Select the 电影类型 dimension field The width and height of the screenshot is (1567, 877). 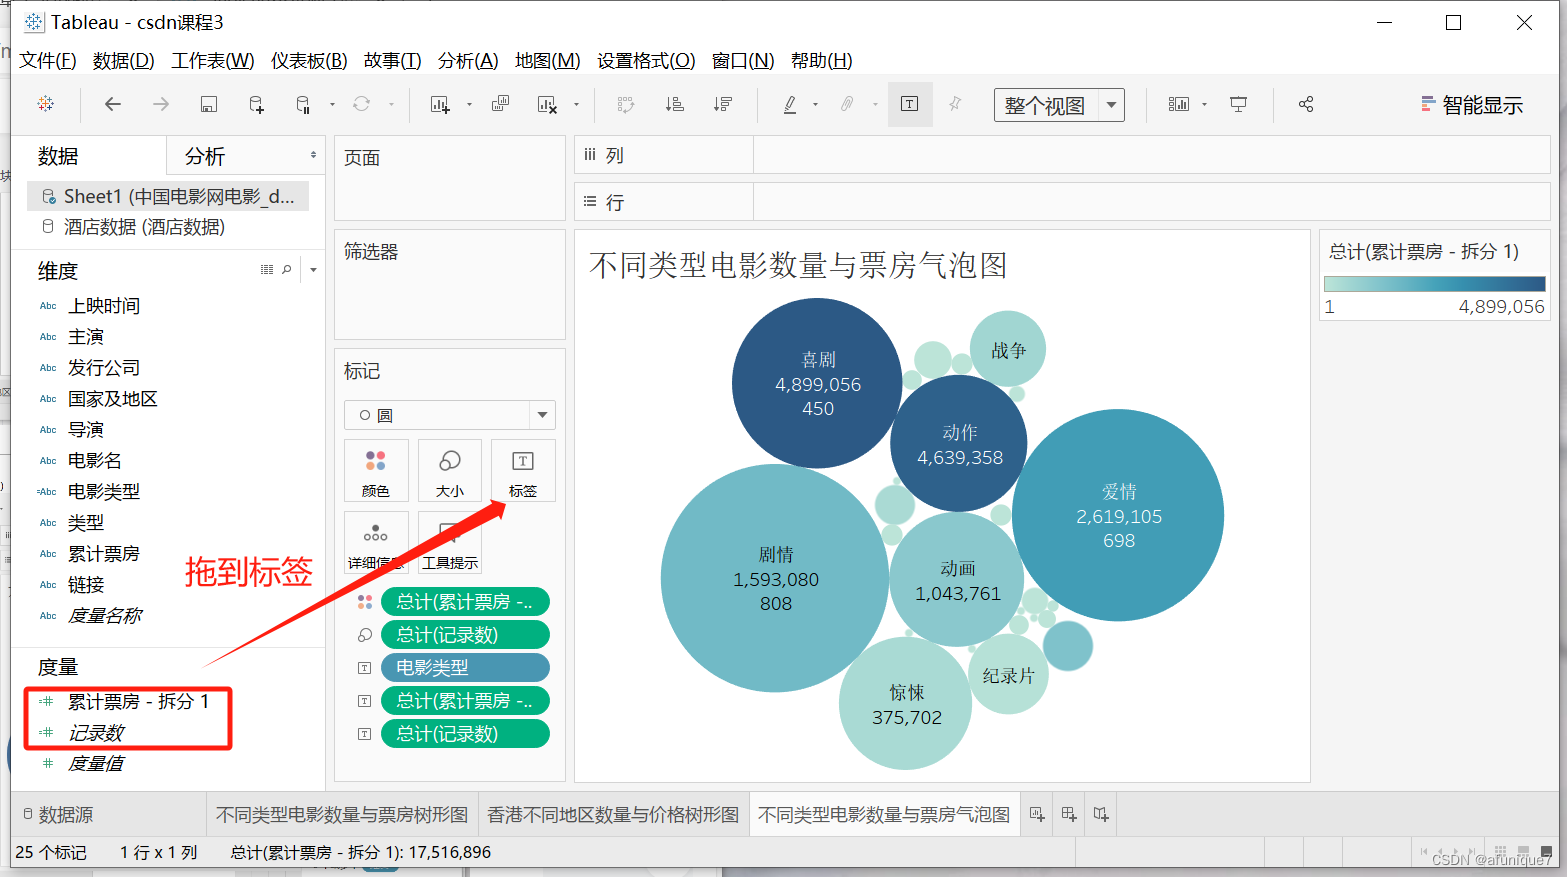coord(104,492)
